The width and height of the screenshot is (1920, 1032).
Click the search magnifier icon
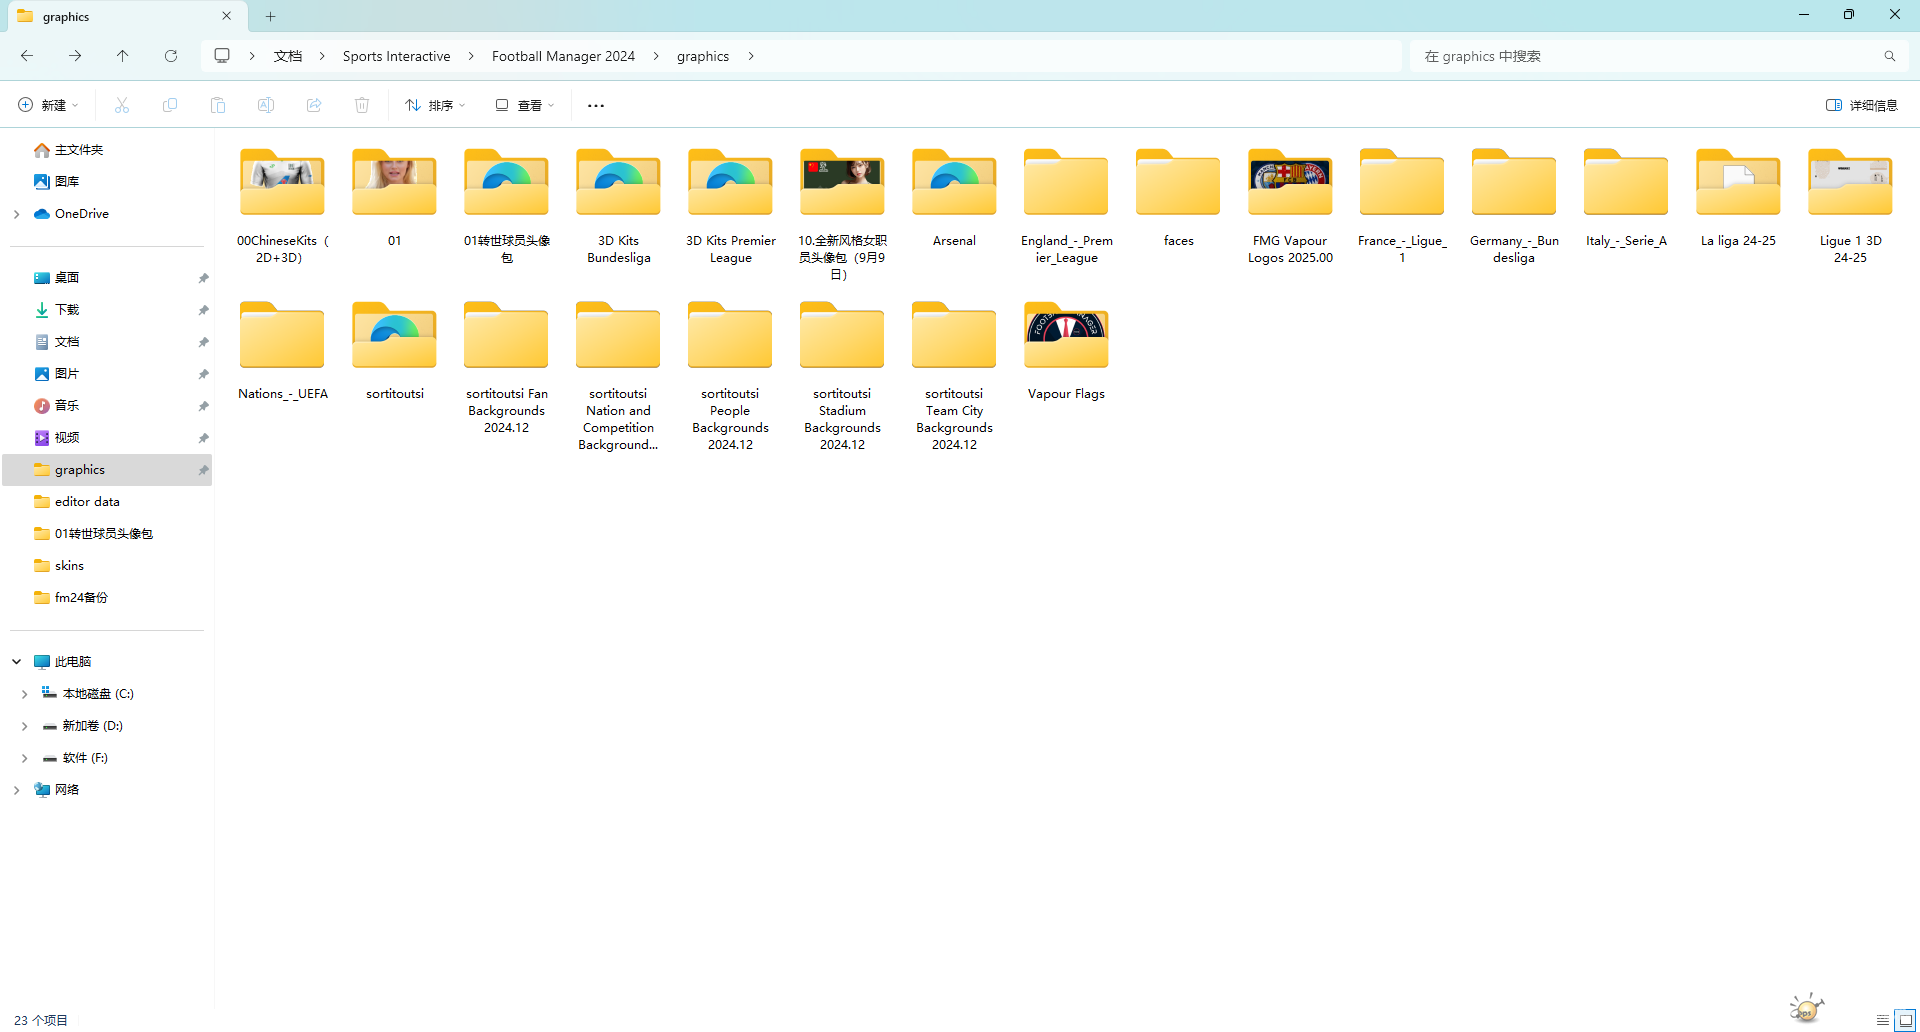pos(1889,56)
